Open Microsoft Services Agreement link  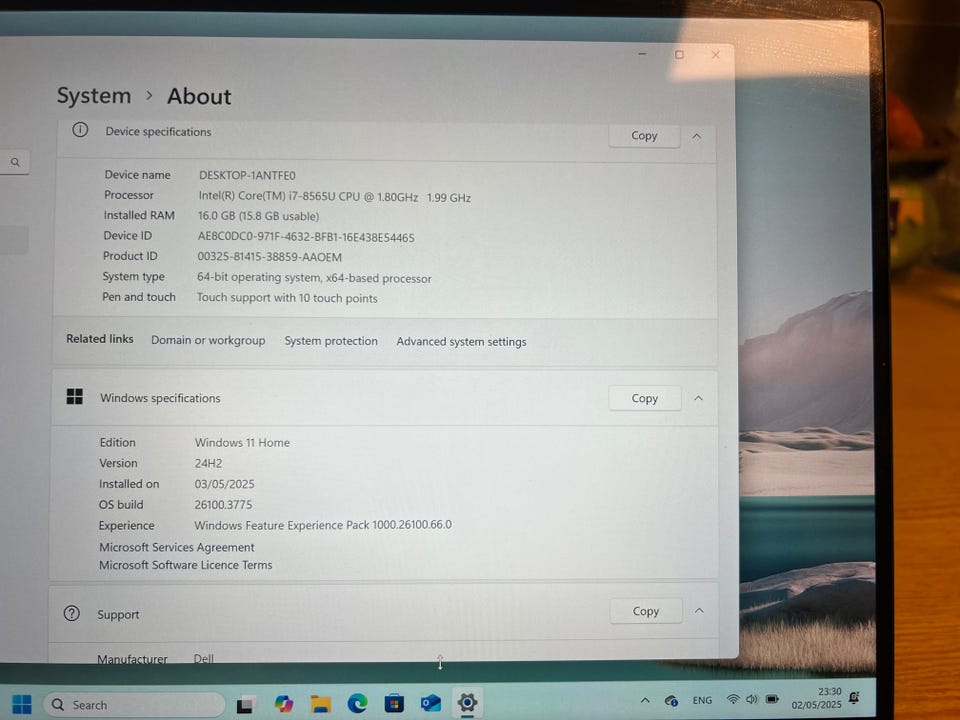pos(176,547)
